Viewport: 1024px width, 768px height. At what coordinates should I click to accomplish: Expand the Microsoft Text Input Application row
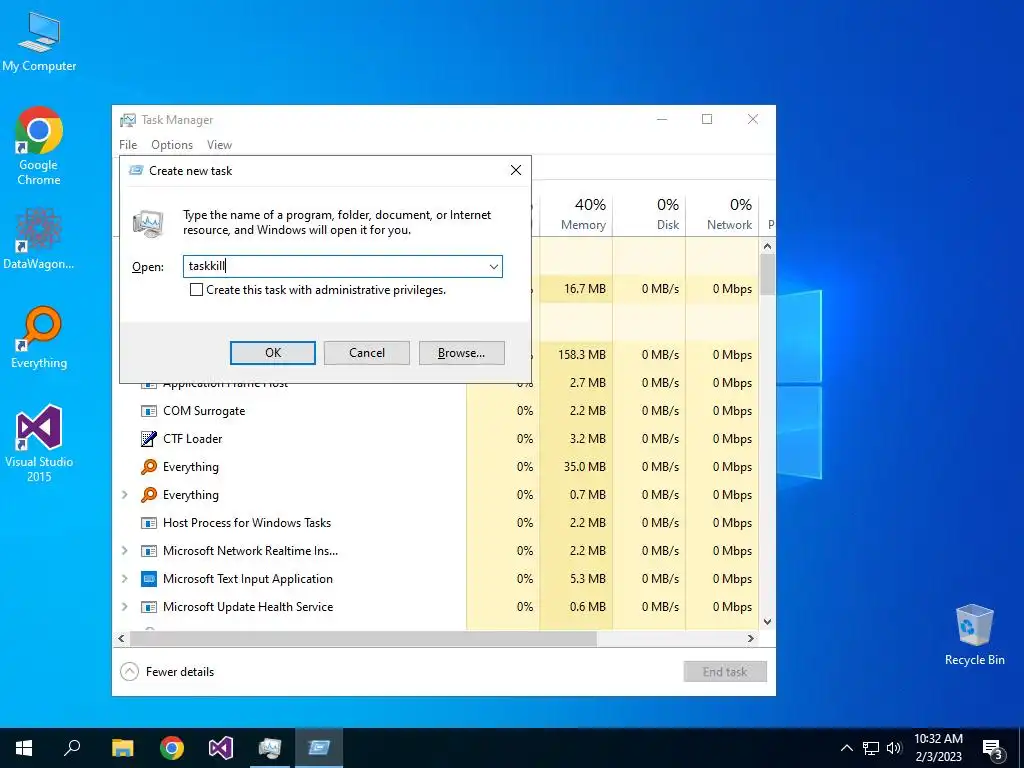(125, 579)
